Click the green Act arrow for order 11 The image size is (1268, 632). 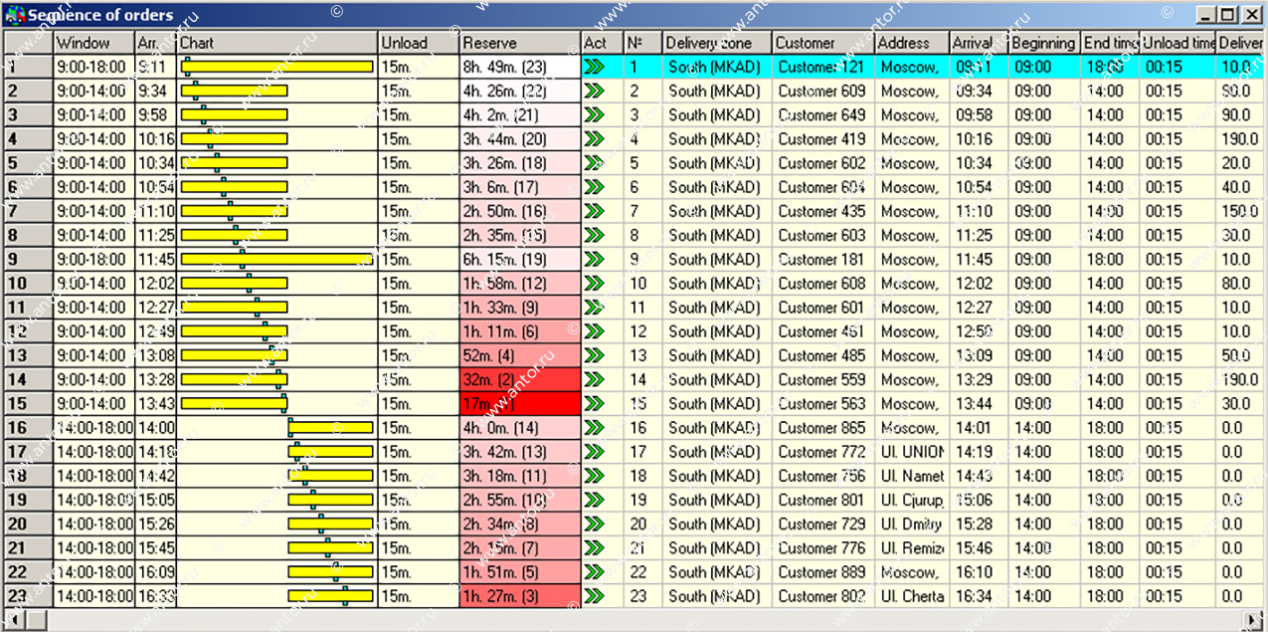tap(595, 307)
